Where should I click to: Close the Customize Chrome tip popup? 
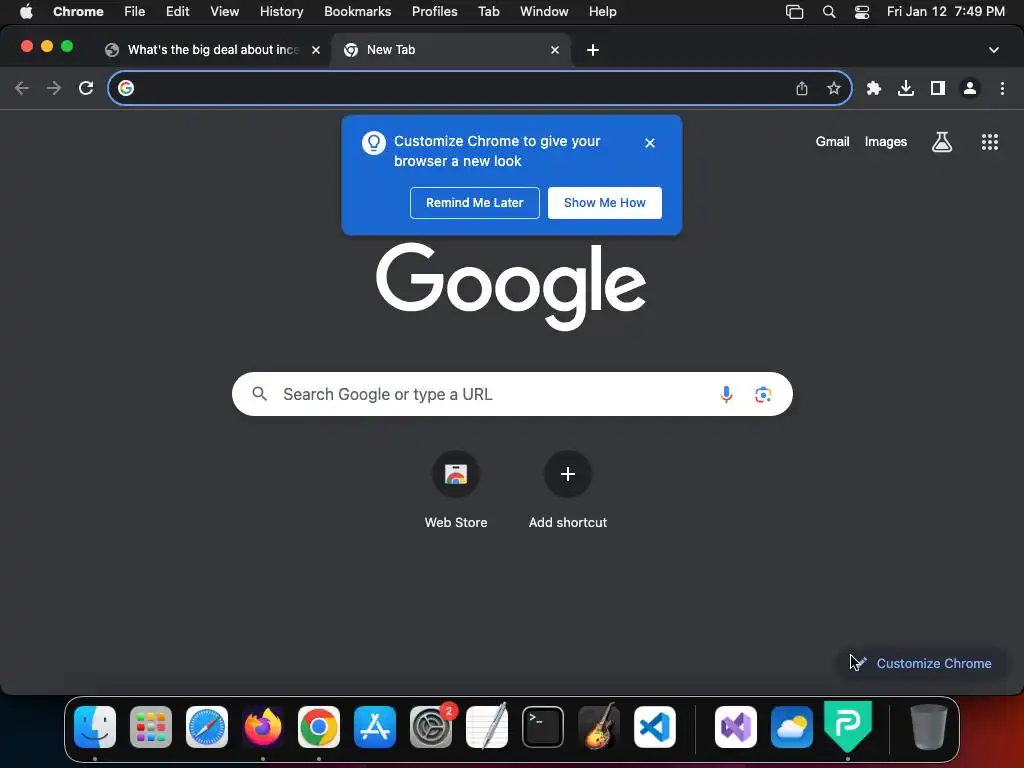point(650,143)
